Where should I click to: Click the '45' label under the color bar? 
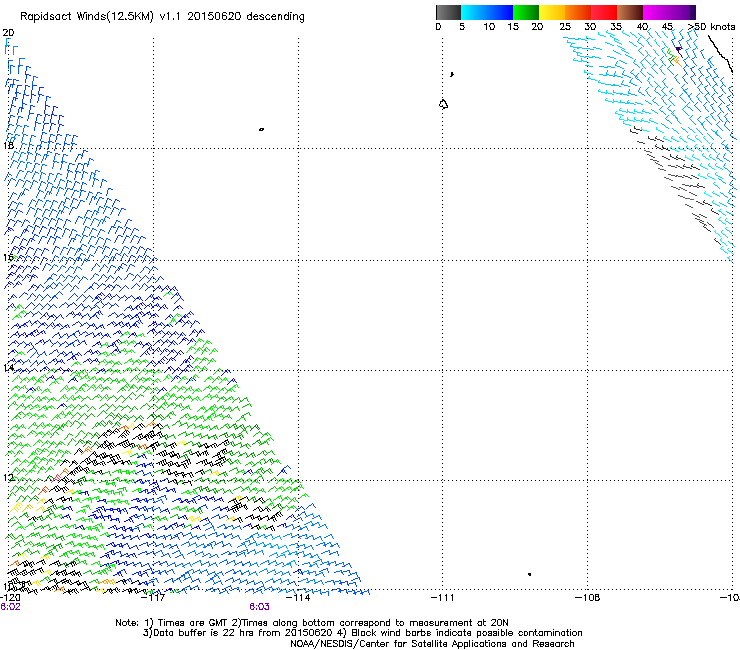[667, 27]
